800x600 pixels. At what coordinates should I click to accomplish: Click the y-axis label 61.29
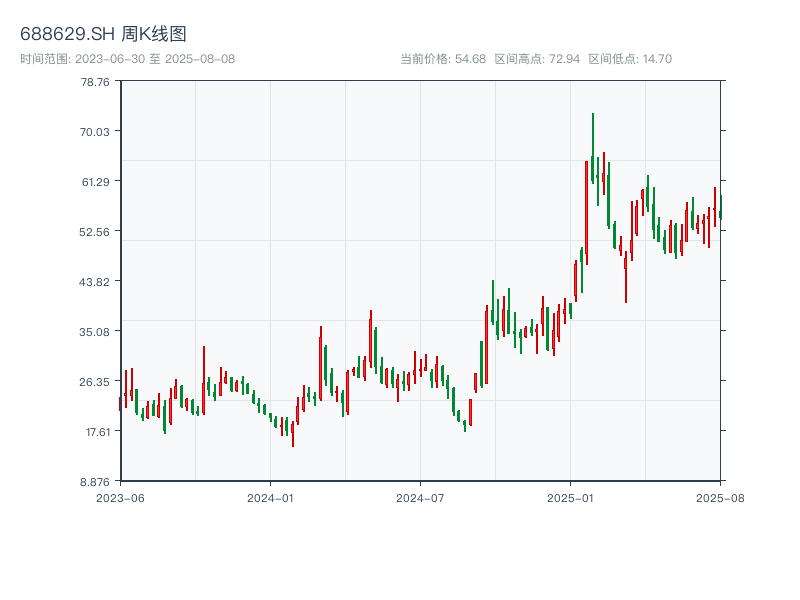click(95, 182)
